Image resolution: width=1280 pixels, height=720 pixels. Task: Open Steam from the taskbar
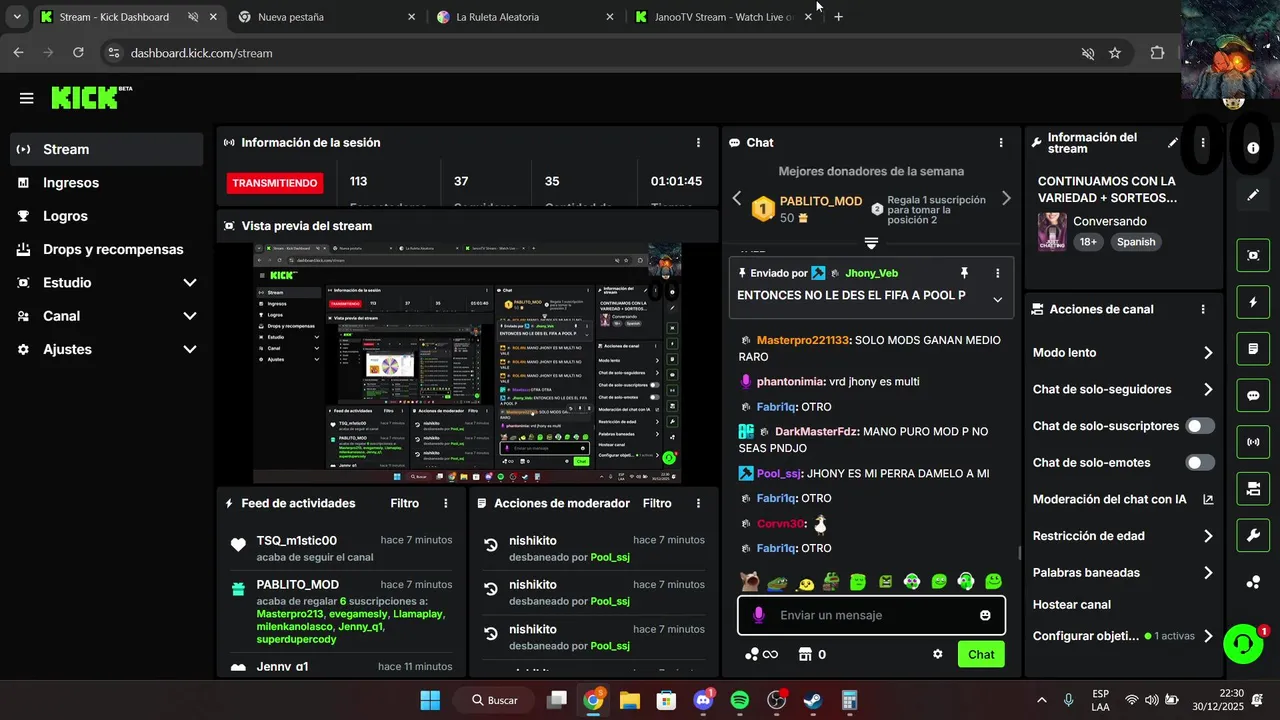813,700
